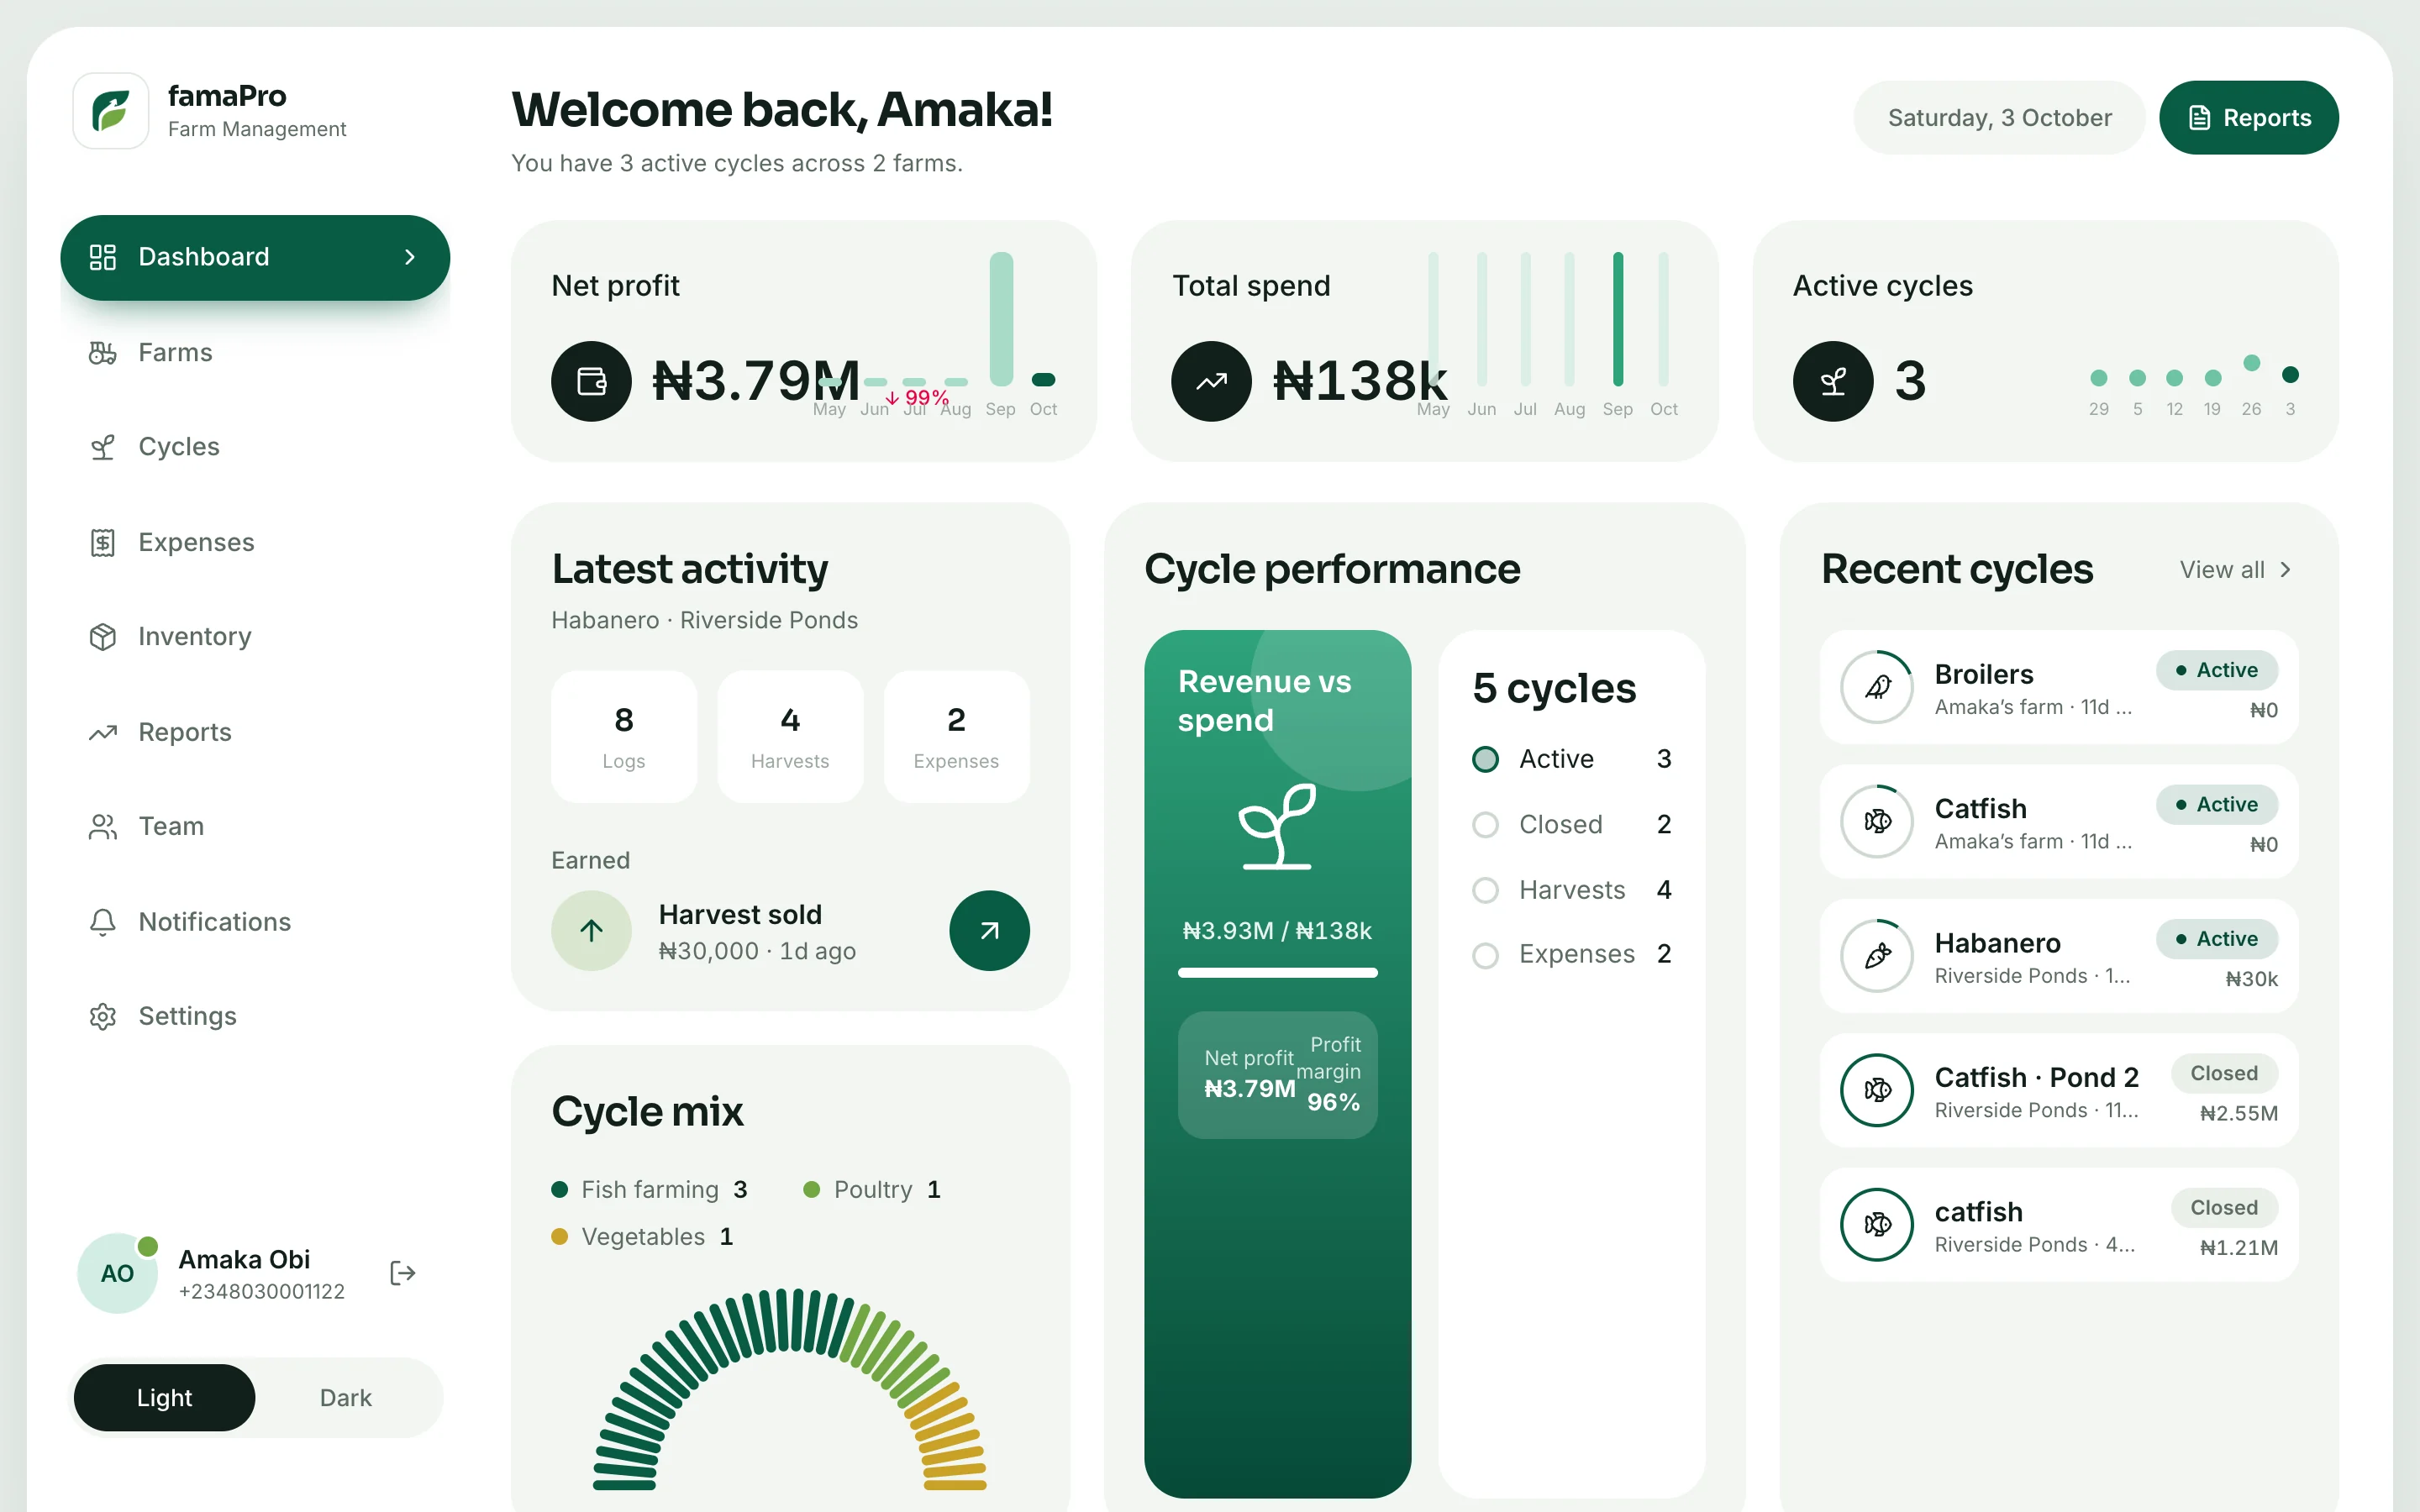
Task: Select the Harvests radio option
Action: coord(1485,890)
